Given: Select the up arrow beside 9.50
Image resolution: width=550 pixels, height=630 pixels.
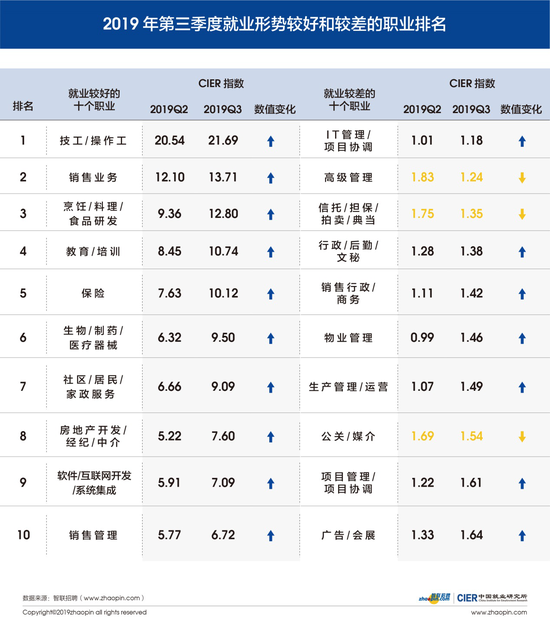Looking at the screenshot, I should tap(271, 339).
